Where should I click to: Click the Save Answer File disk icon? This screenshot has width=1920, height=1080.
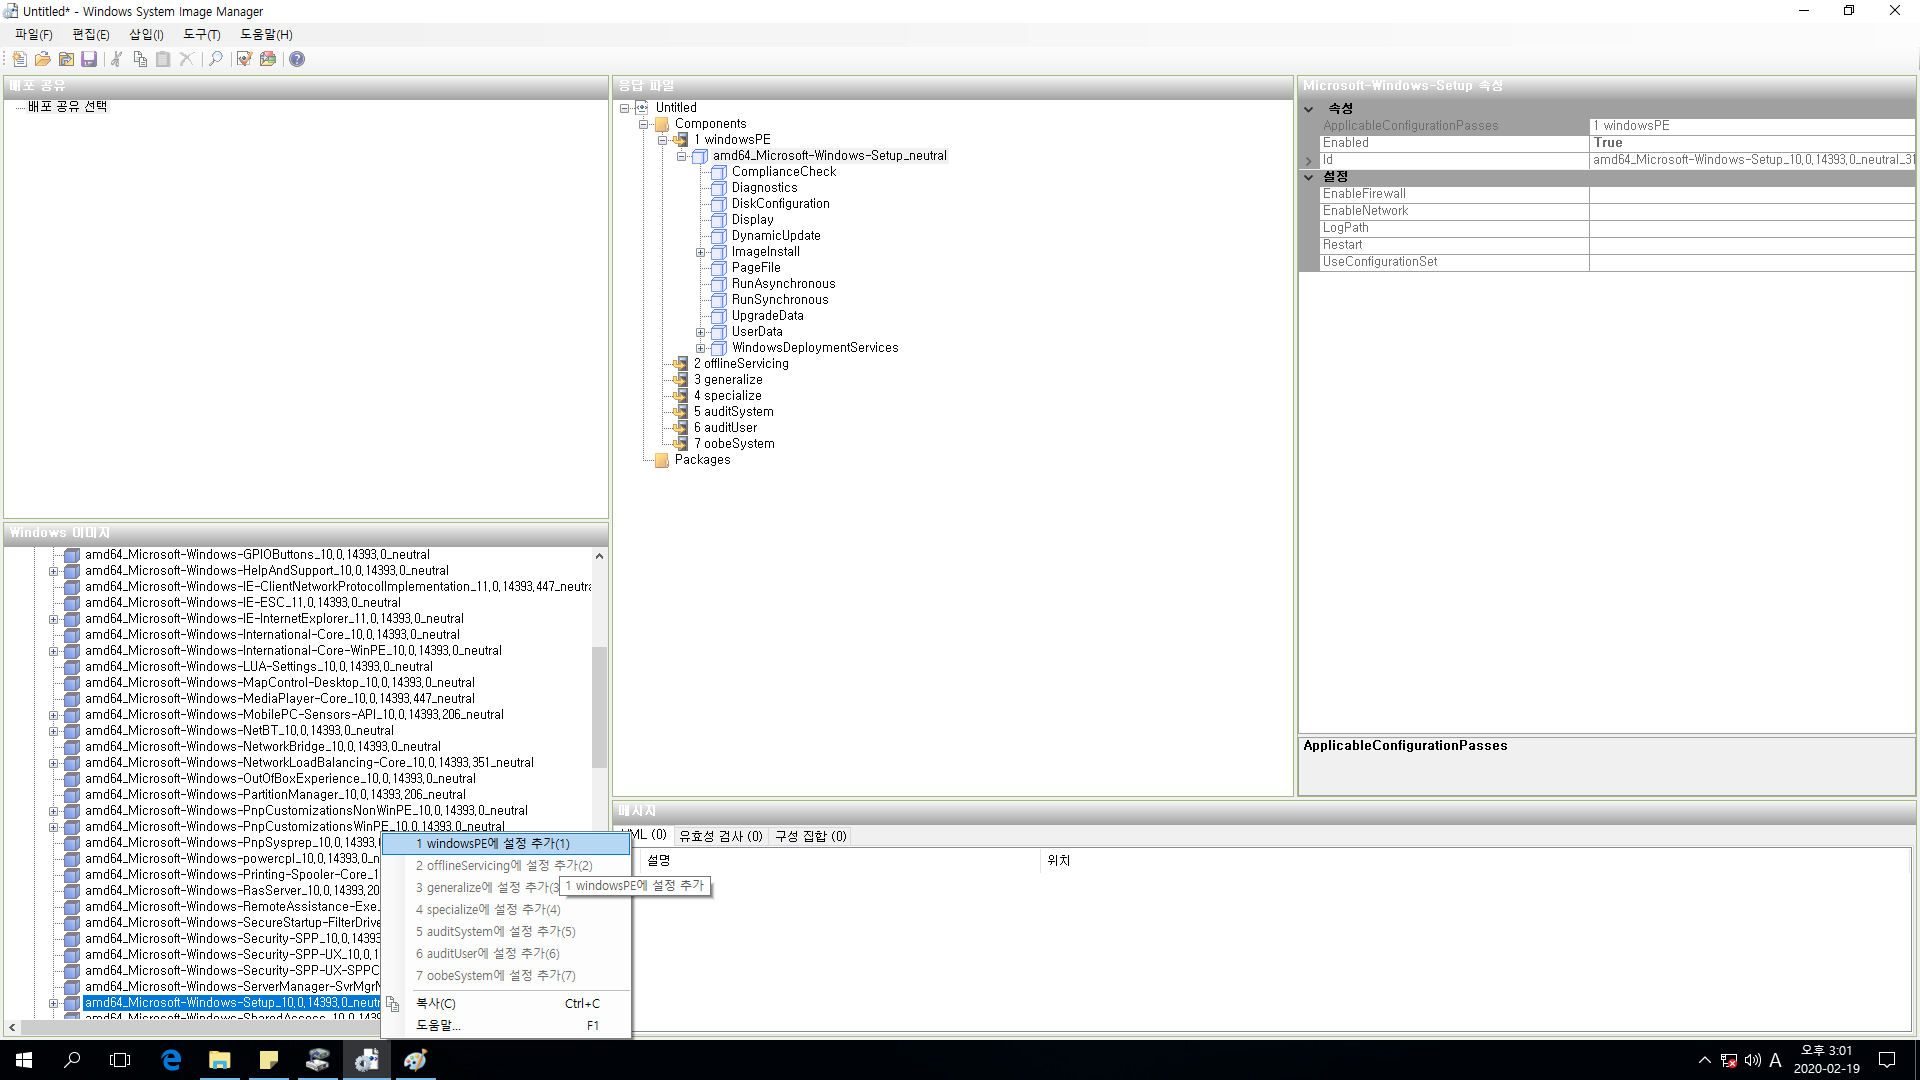(x=89, y=59)
